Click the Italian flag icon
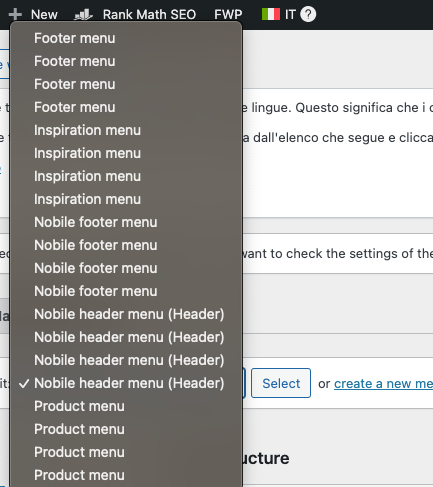Image resolution: width=433 pixels, height=487 pixels. [x=271, y=14]
